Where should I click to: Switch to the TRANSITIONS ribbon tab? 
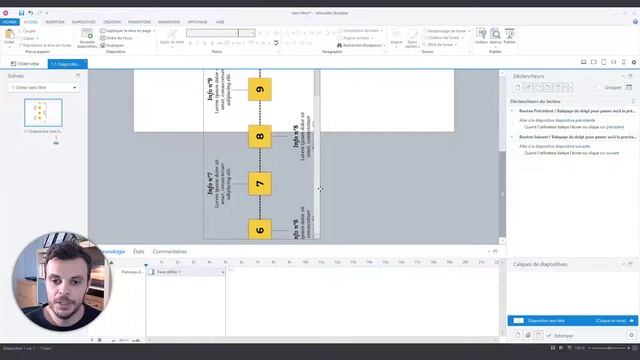139,22
